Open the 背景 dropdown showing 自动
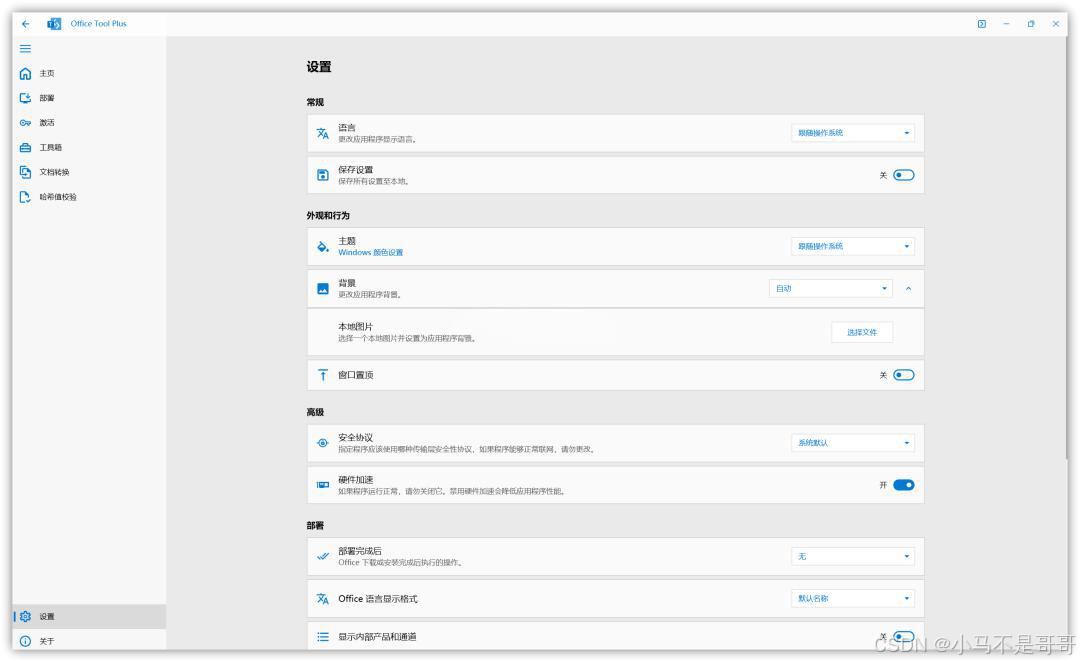1080x662 pixels. click(831, 289)
